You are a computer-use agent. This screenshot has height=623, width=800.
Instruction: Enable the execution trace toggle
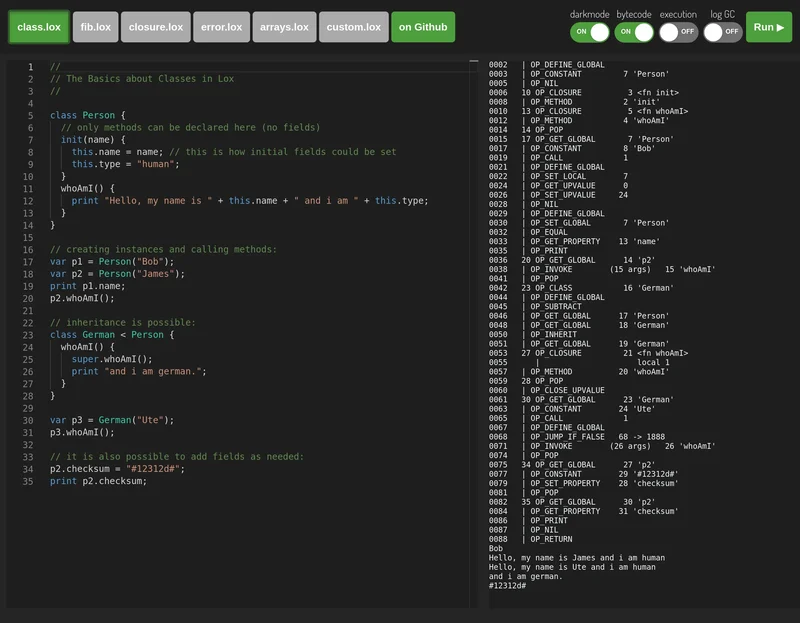(678, 32)
